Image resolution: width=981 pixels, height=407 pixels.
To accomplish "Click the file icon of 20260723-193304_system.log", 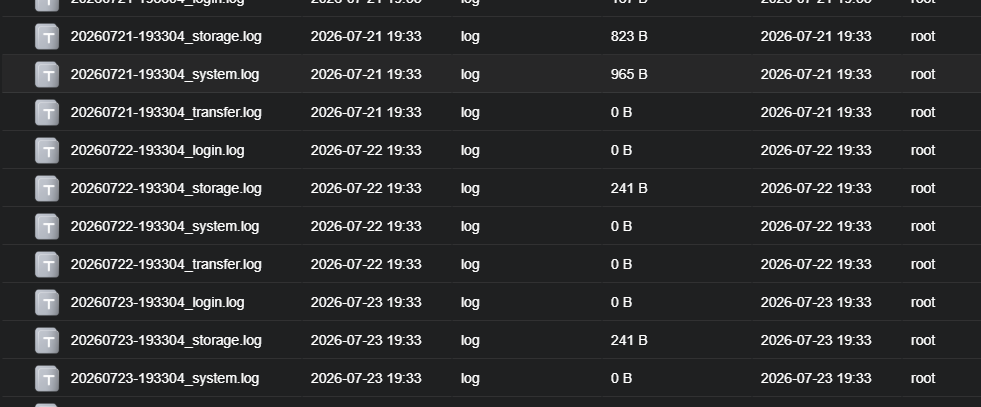I will coord(47,379).
